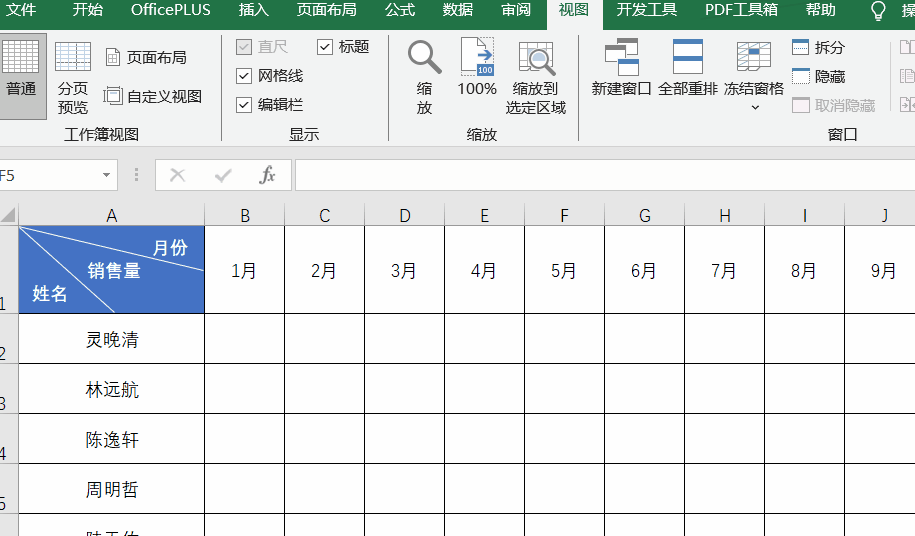Arrange All windows (全部重排)
Viewport: 915px width, 536px height.
(687, 68)
